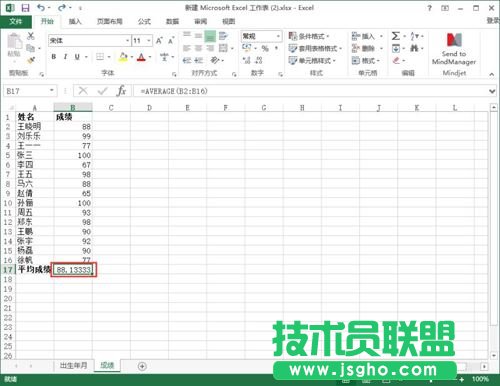The width and height of the screenshot is (500, 386).
Task: Apply the red font color
Action: [141, 57]
